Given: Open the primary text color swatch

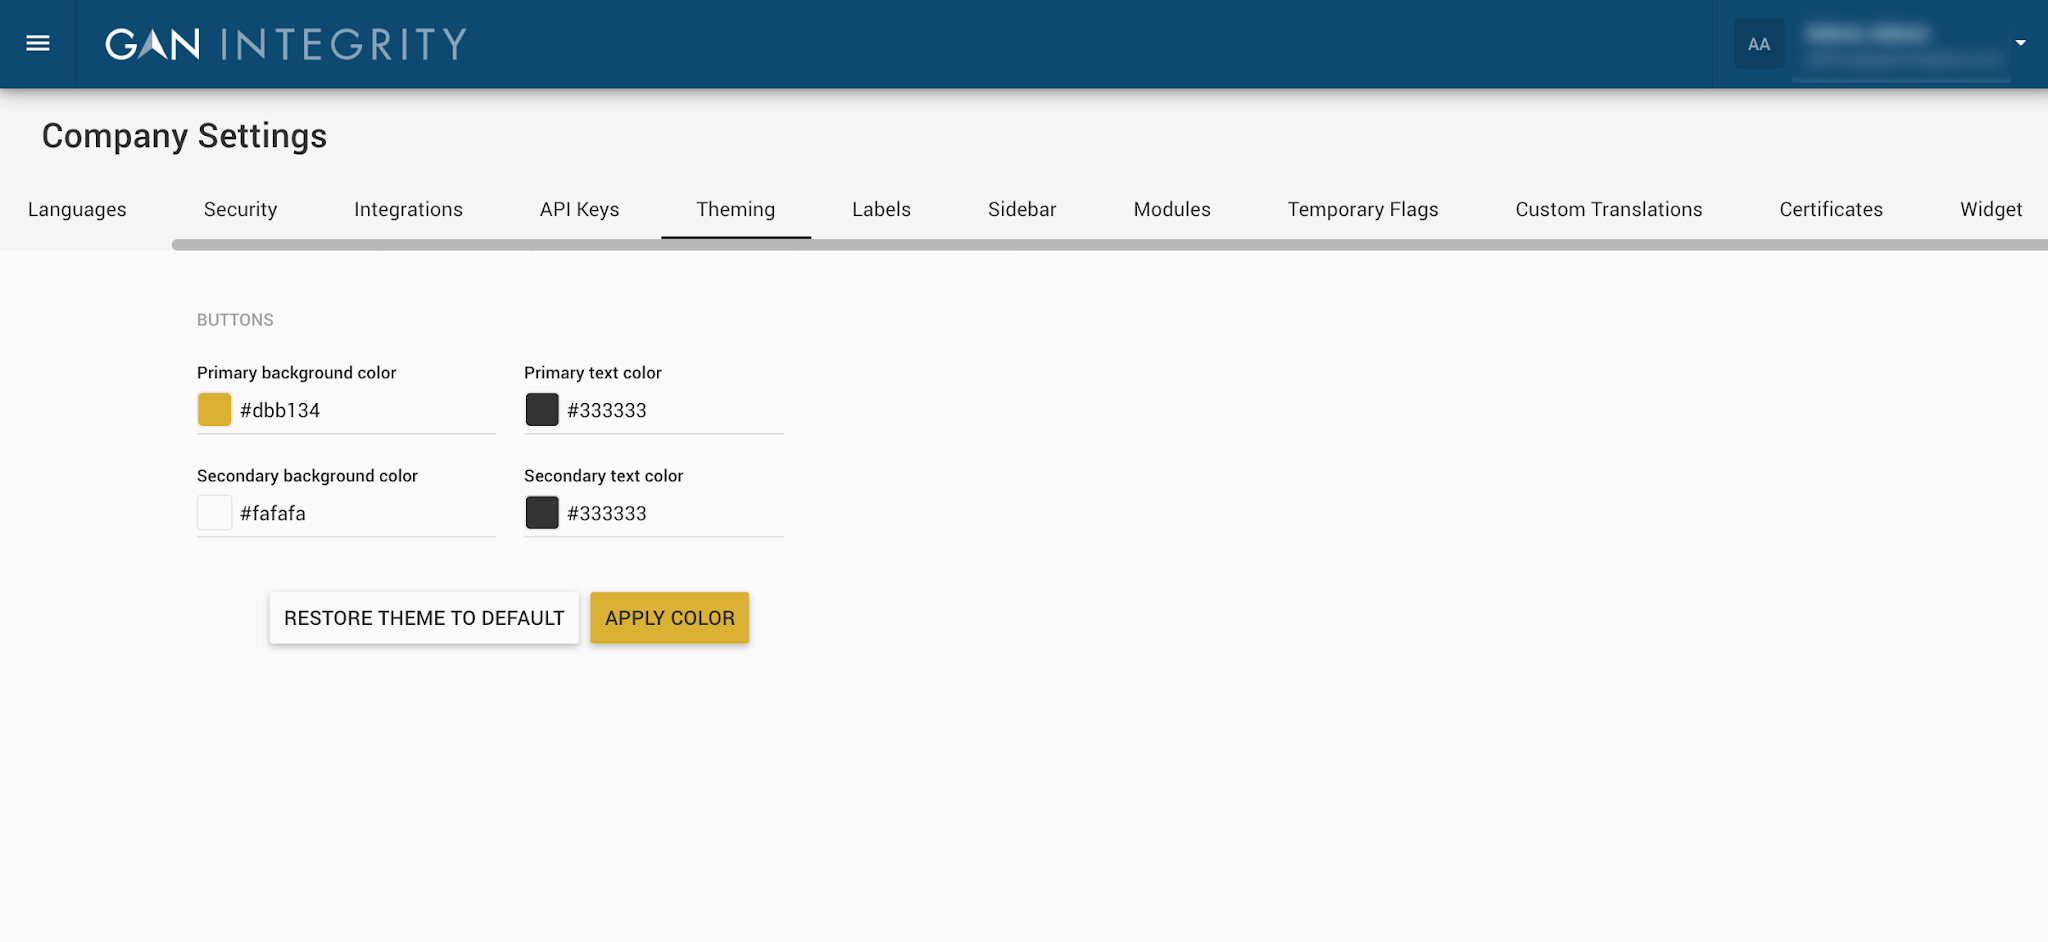Looking at the screenshot, I should coord(542,410).
